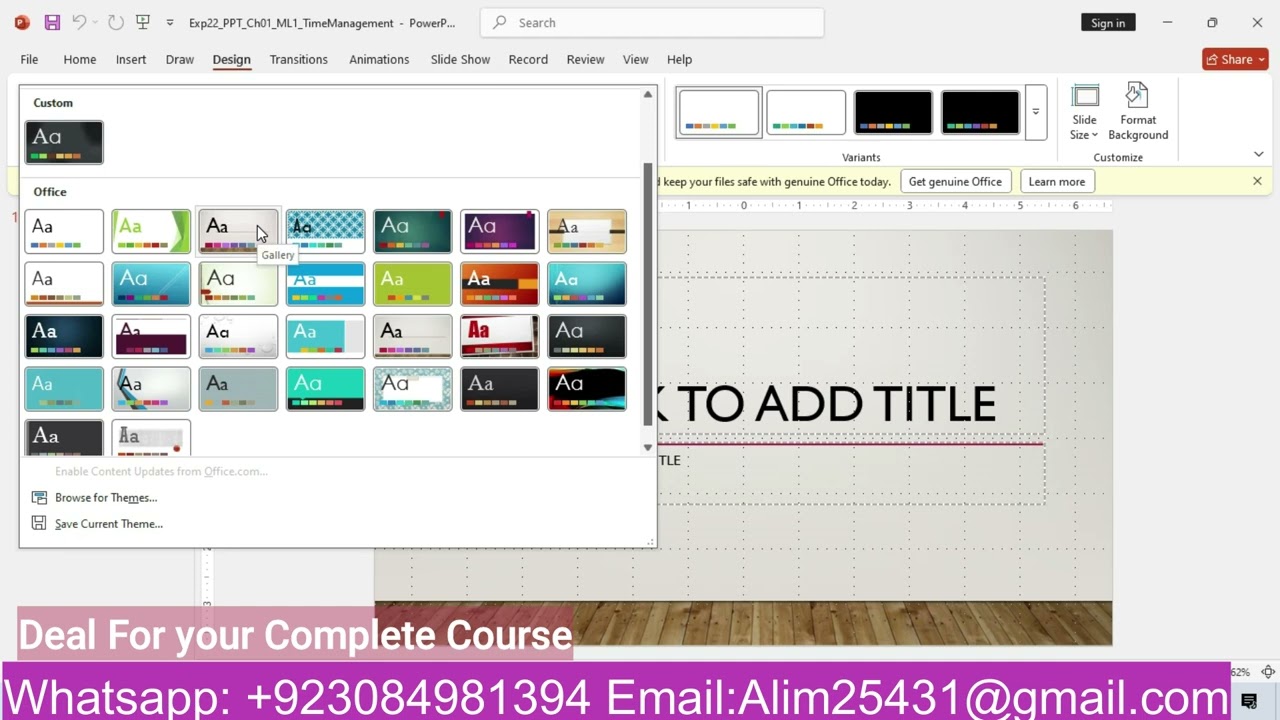
Task: Select the first white variant thumbnail
Action: tap(719, 112)
